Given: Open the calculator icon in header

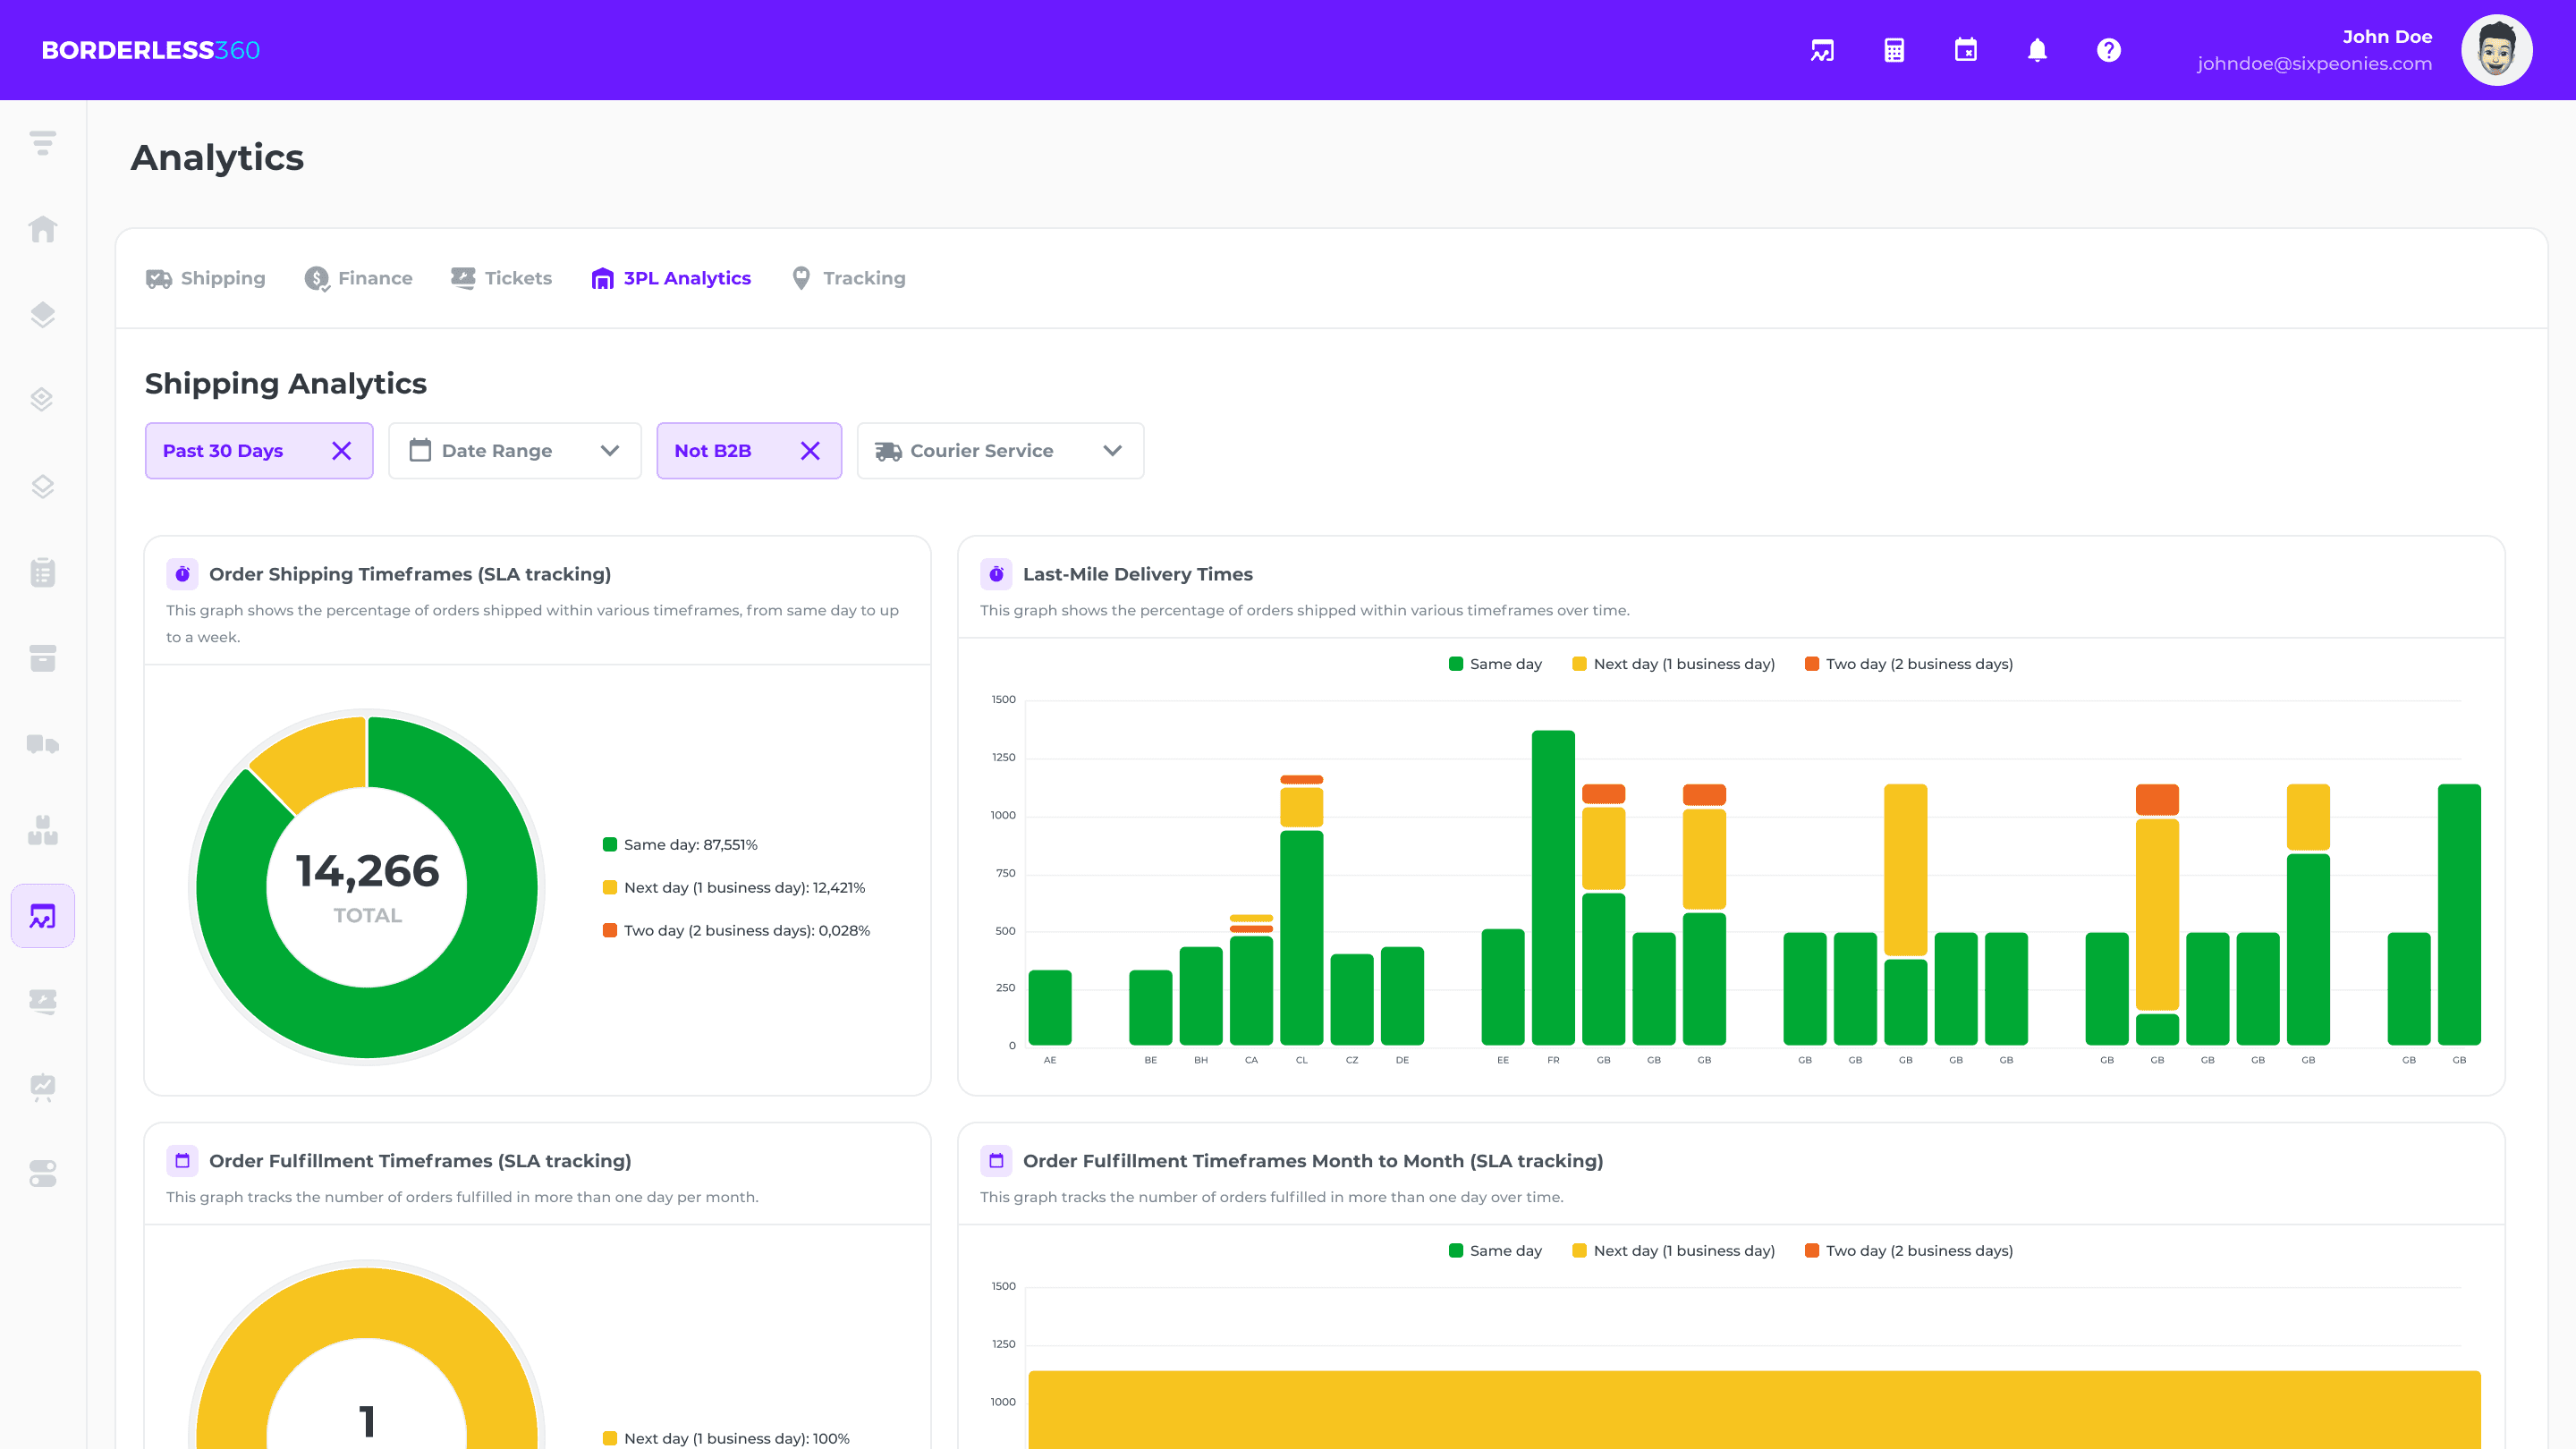Looking at the screenshot, I should (x=1894, y=50).
